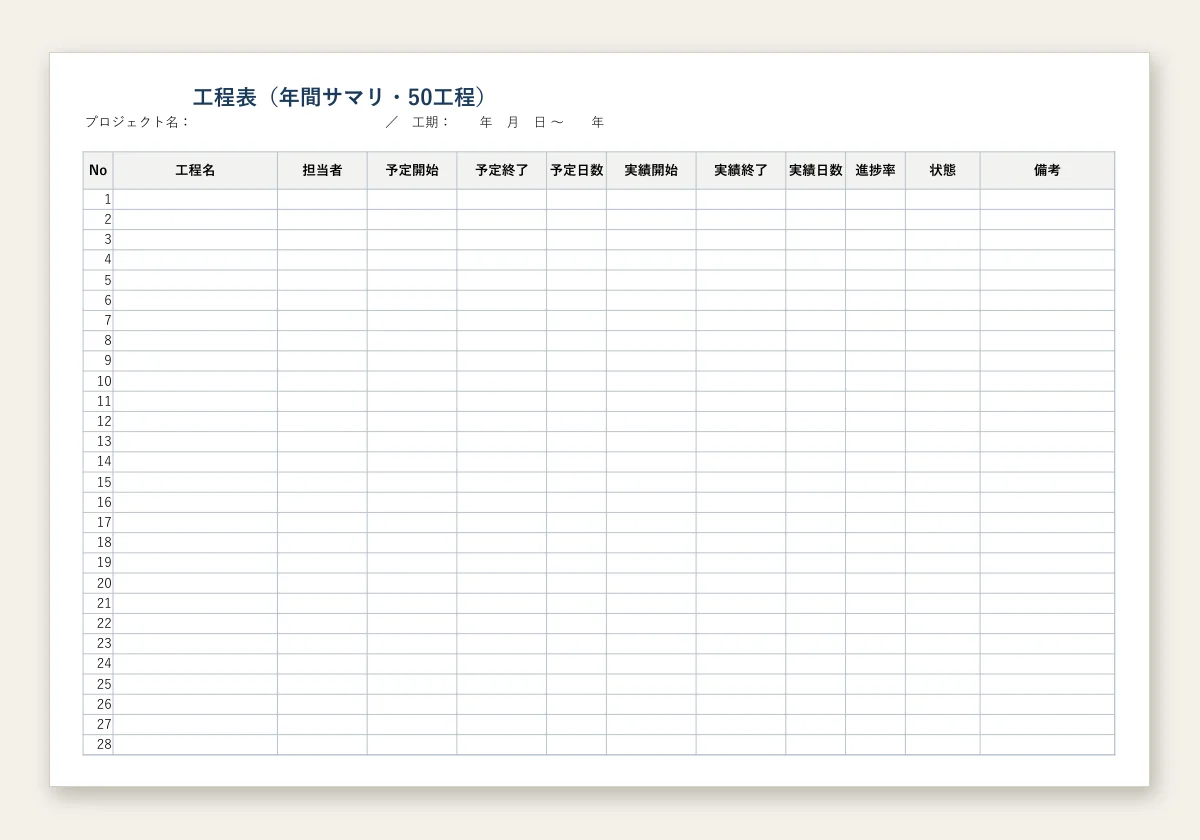Viewport: 1200px width, 840px height.
Task: Select the 状態 column header
Action: point(943,170)
